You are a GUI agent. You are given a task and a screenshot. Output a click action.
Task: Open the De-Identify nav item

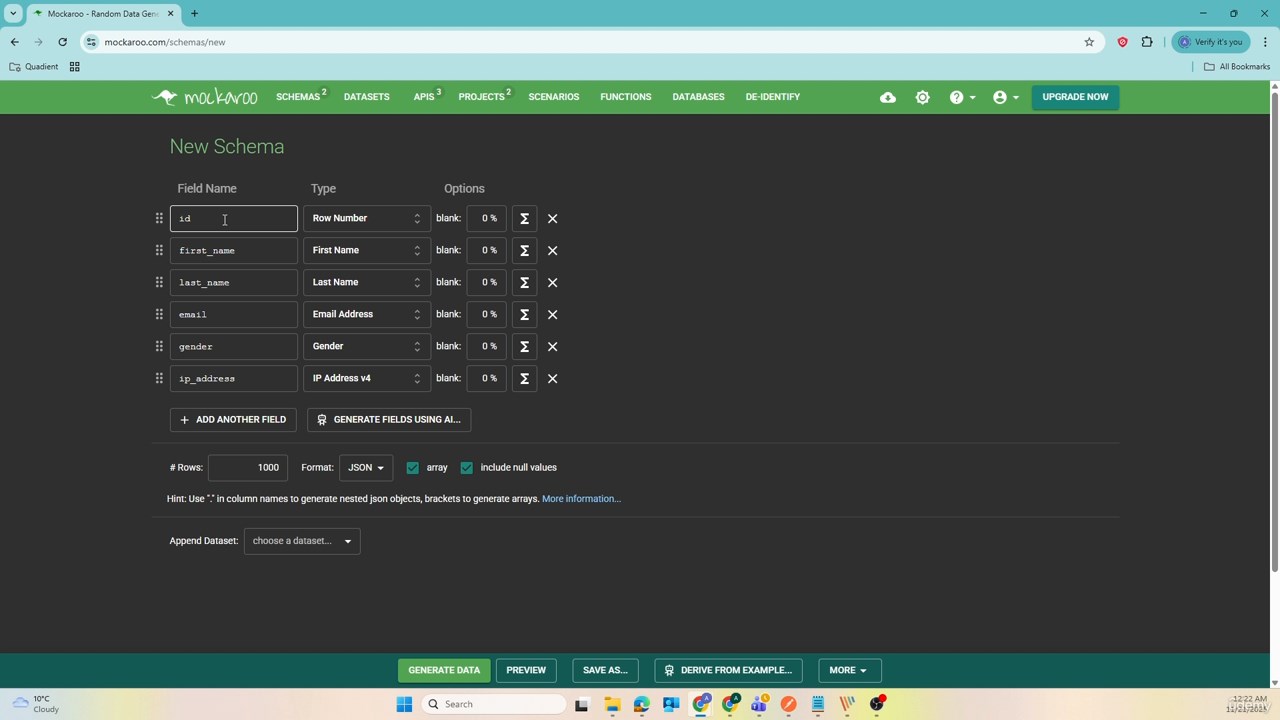click(x=773, y=97)
